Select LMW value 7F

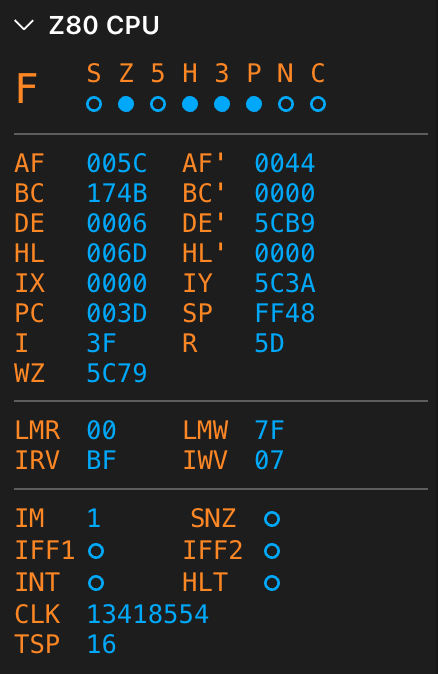[x=270, y=430]
